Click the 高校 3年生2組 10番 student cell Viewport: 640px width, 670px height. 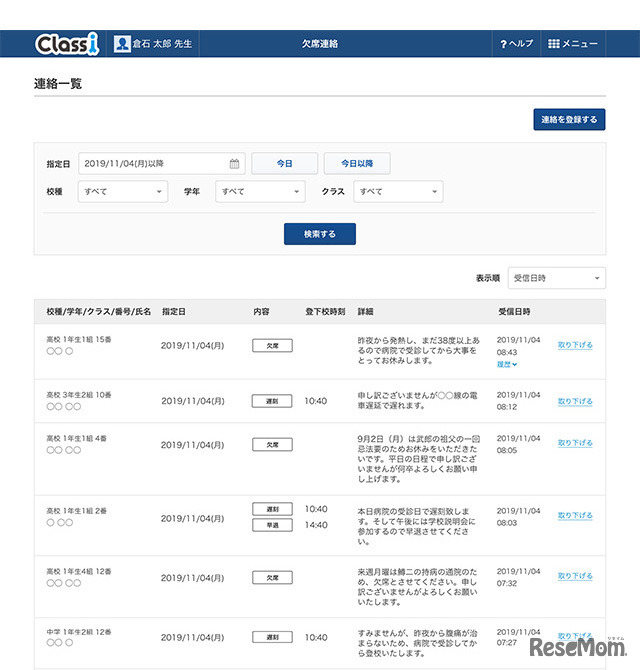click(x=79, y=401)
